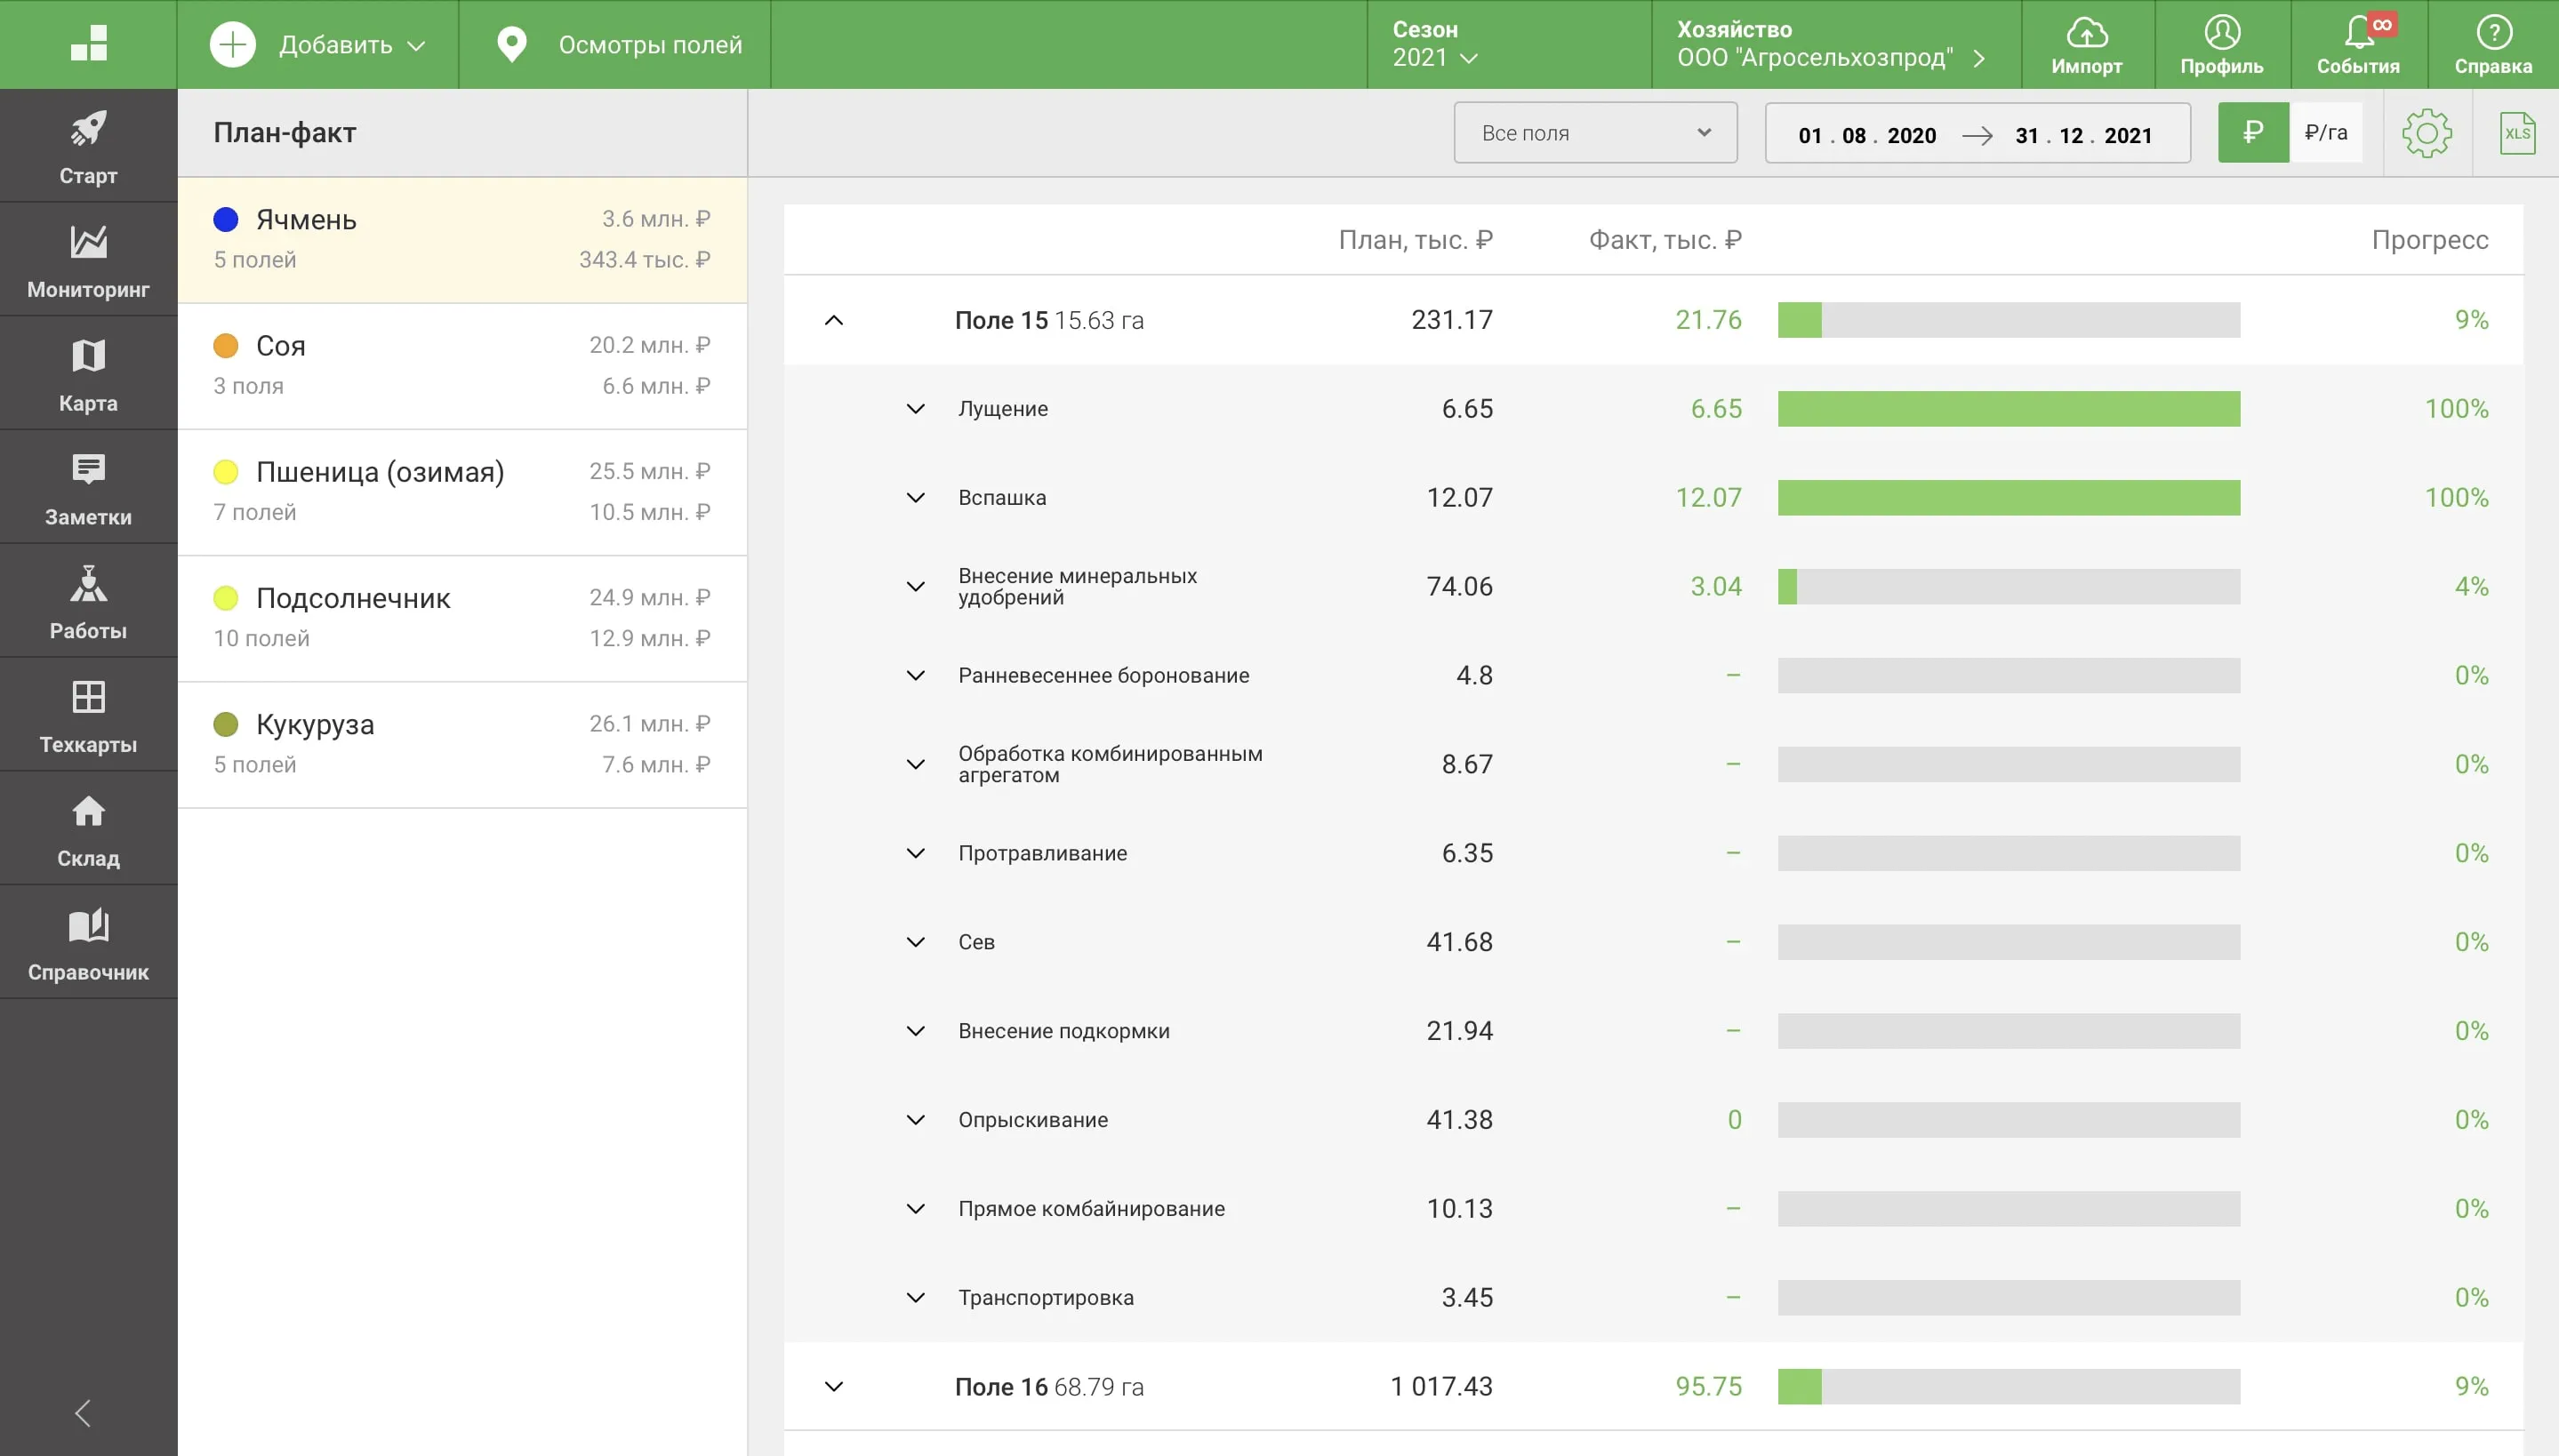Open the Все поля dropdown
The width and height of the screenshot is (2559, 1456).
coord(1595,133)
